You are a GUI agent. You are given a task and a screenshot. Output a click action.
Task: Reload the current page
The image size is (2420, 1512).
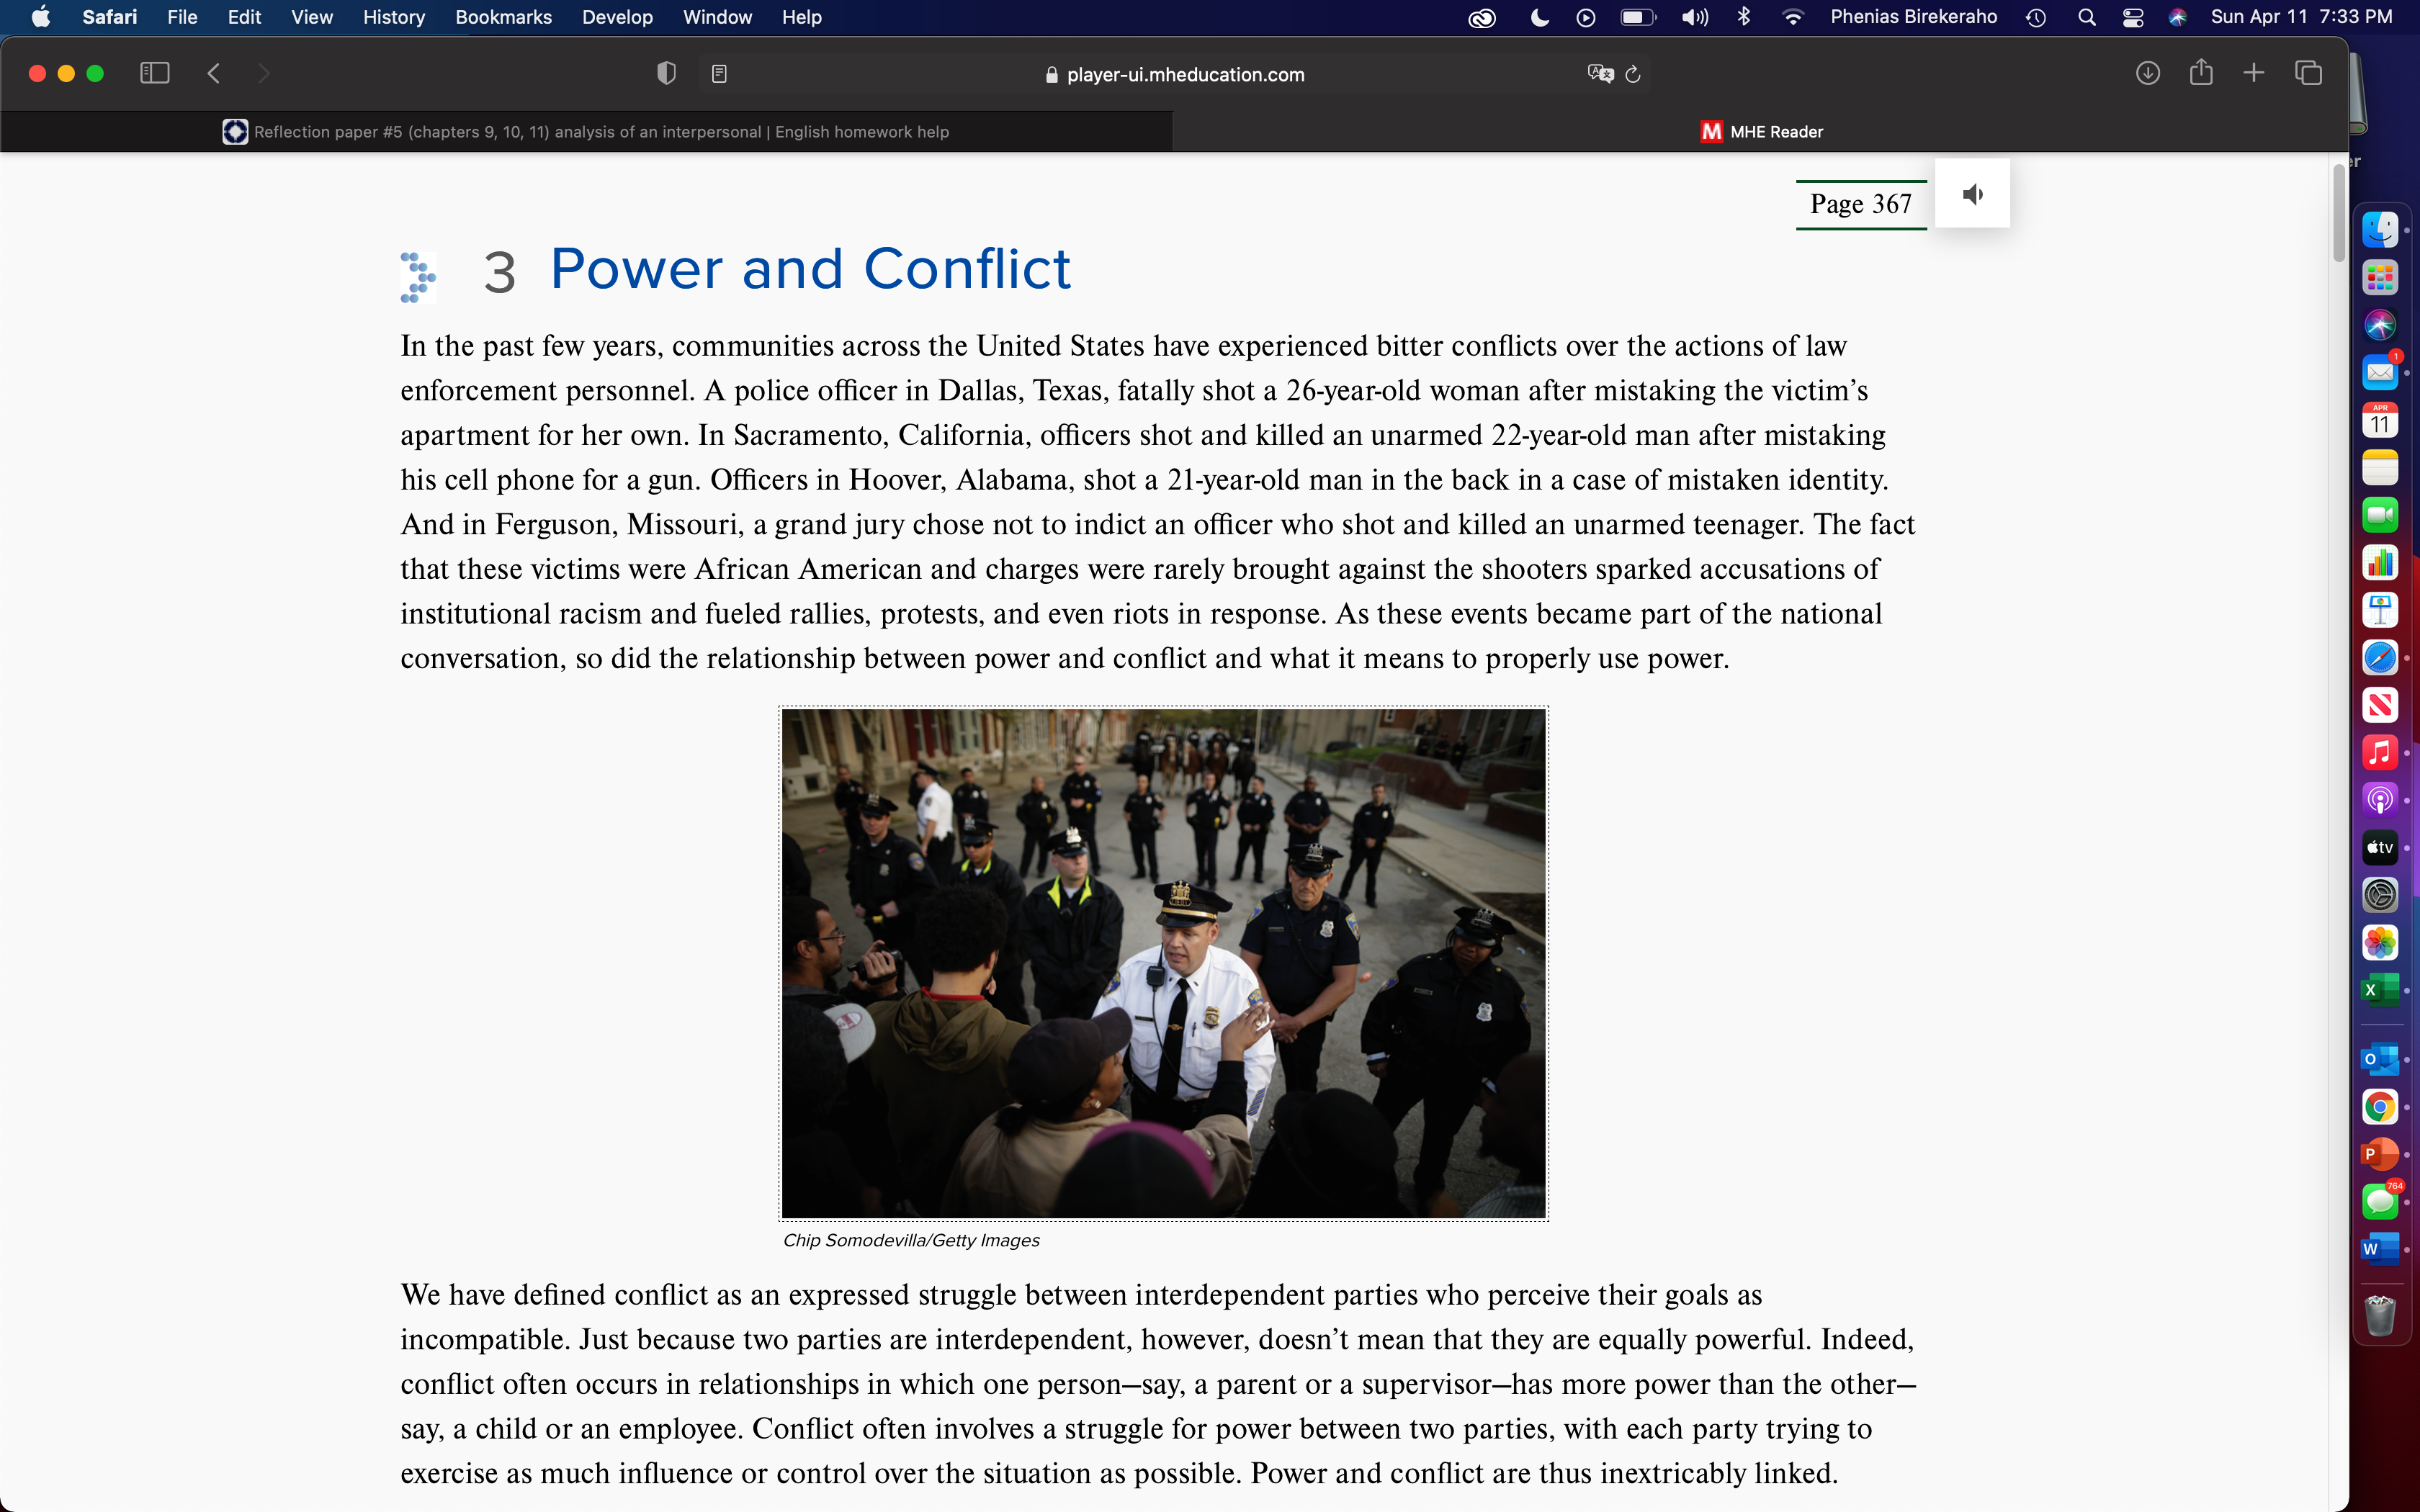coord(1633,74)
